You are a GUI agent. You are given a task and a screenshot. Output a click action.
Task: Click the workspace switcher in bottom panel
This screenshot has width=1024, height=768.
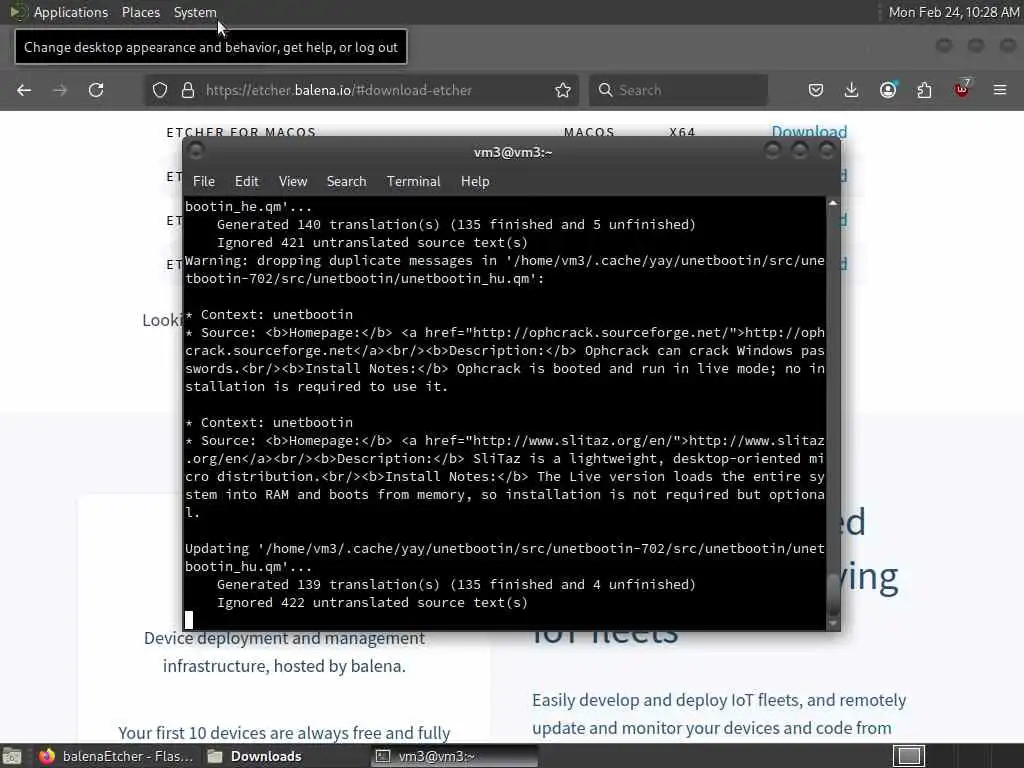909,756
